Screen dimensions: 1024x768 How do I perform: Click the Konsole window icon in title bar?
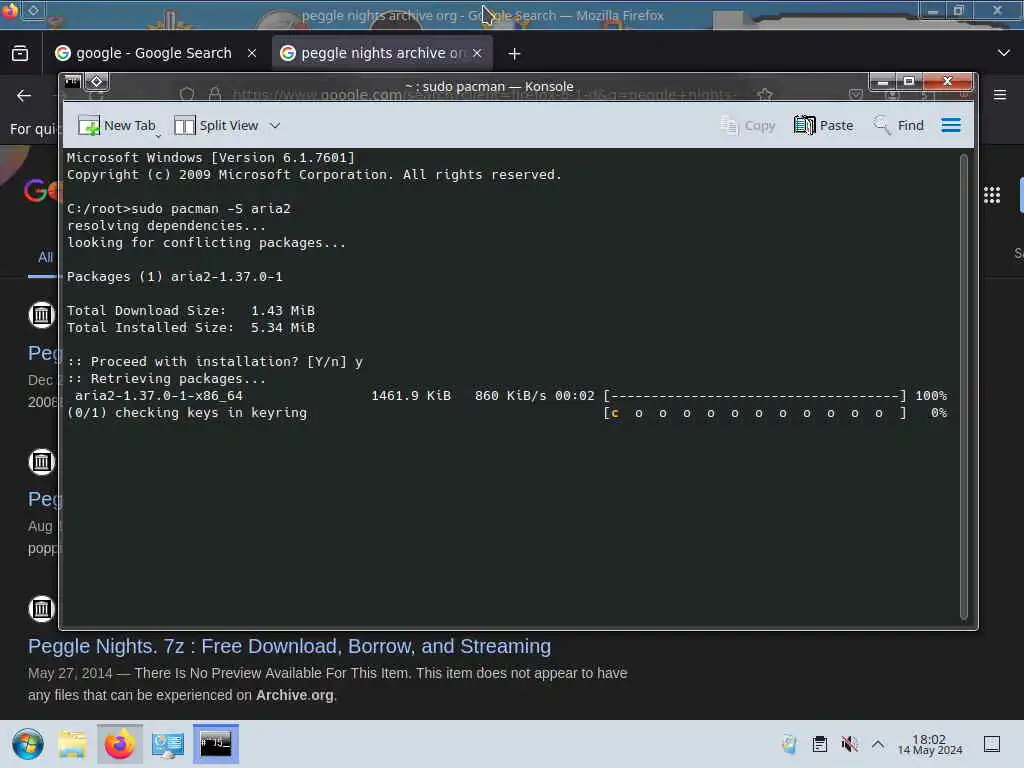tap(72, 82)
